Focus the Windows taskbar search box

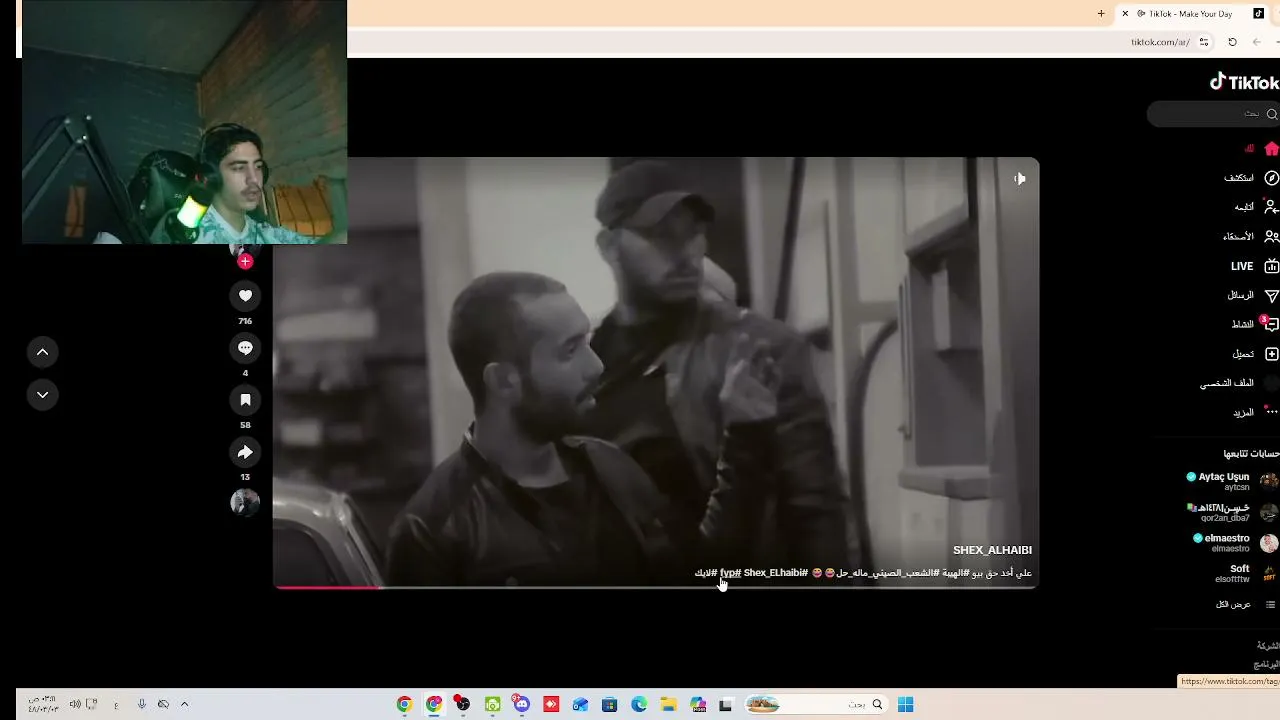click(815, 704)
